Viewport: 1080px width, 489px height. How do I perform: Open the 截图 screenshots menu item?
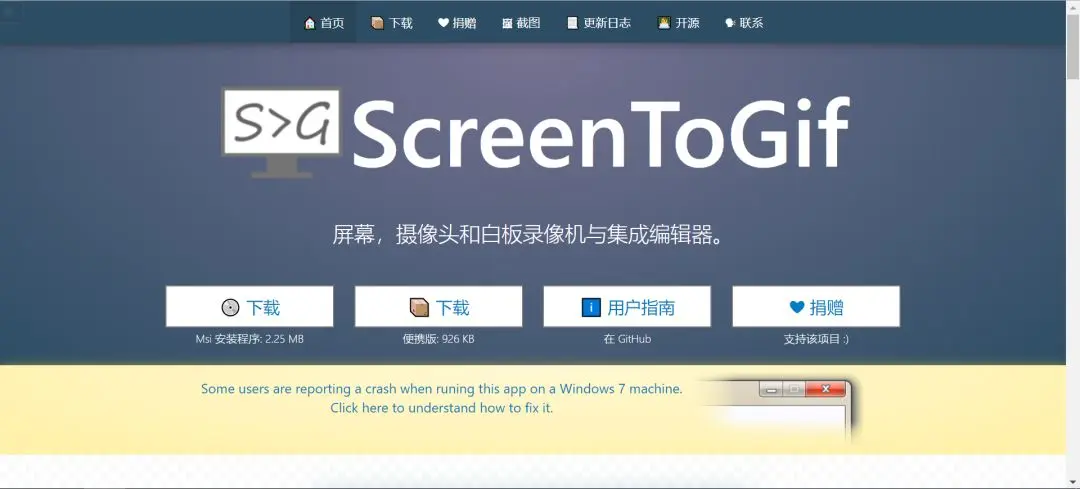521,23
